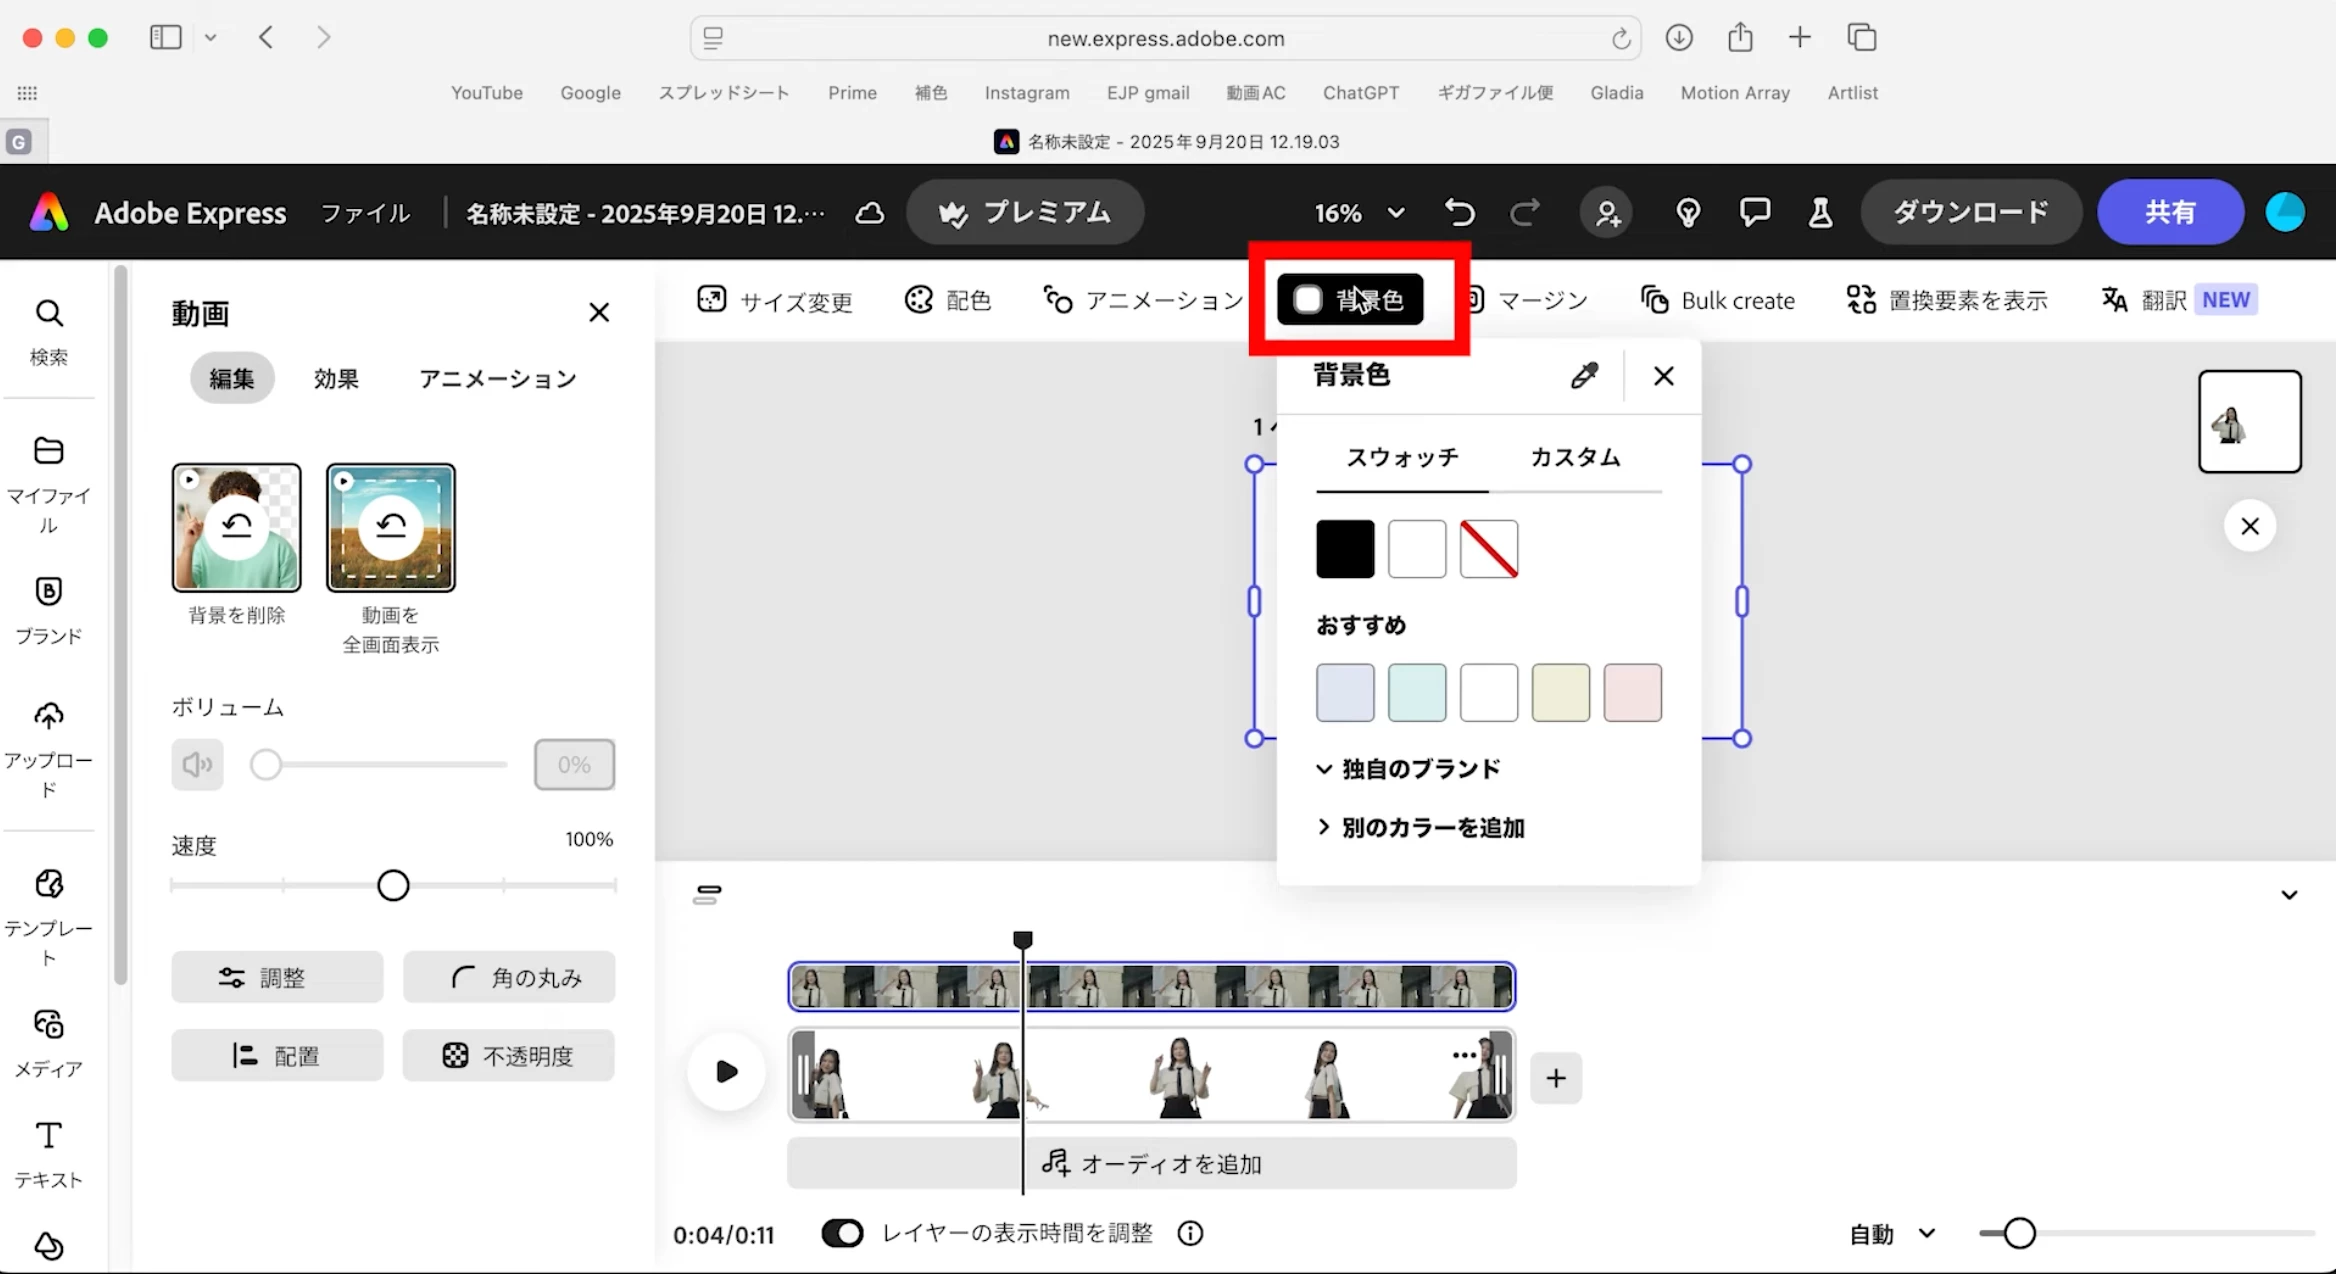Open the 調整 adjustments button
2336x1274 pixels.
277,977
